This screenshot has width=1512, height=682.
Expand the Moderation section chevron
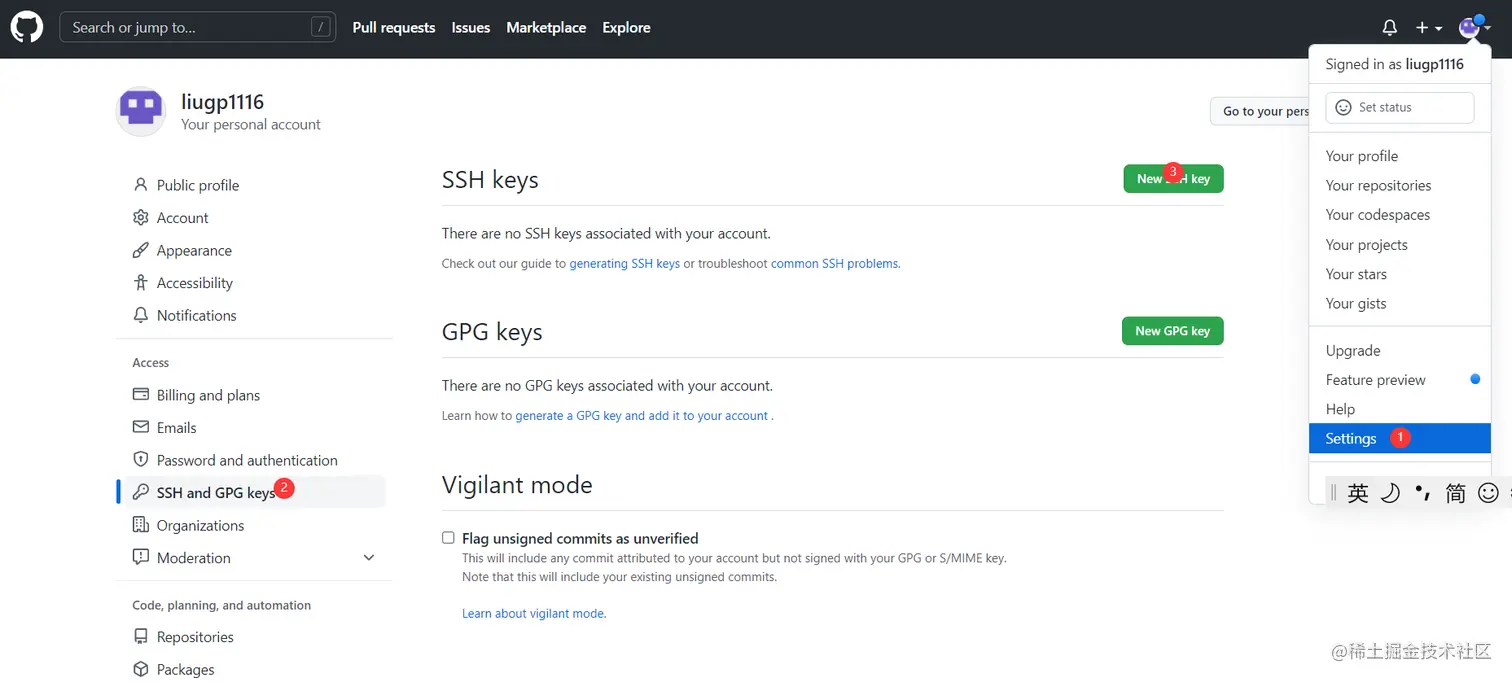tap(369, 558)
